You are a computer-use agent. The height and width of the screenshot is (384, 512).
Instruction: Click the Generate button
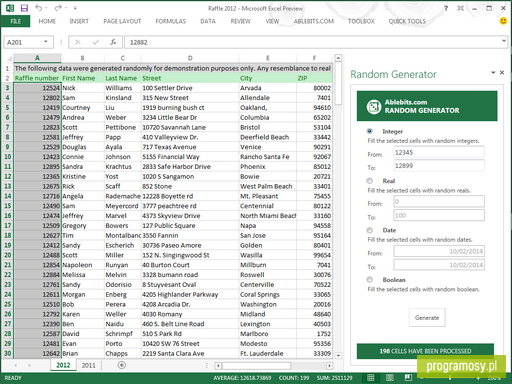(x=427, y=318)
